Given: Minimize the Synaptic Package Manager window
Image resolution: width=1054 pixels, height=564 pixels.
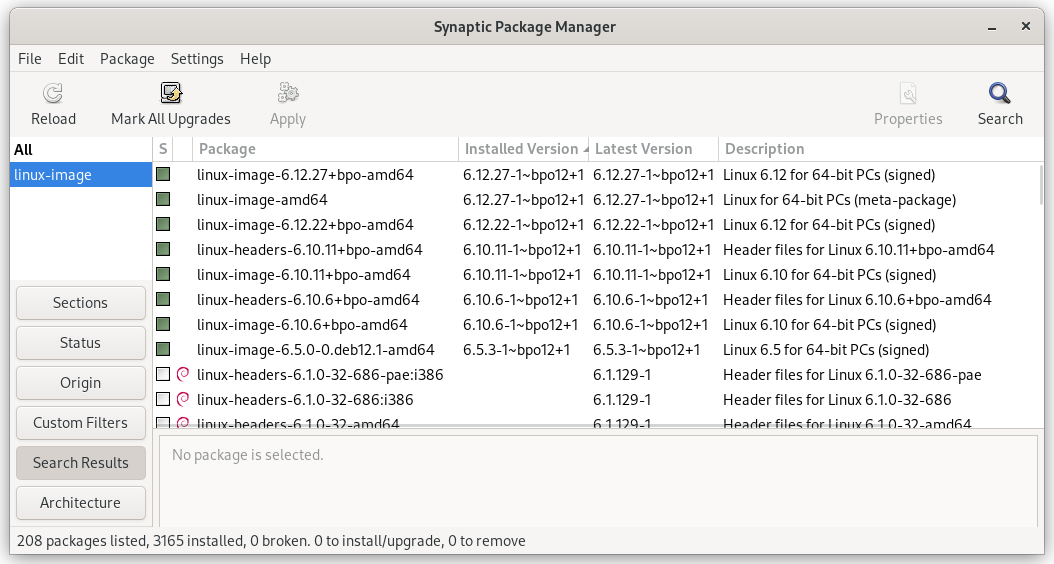Looking at the screenshot, I should click(x=992, y=27).
